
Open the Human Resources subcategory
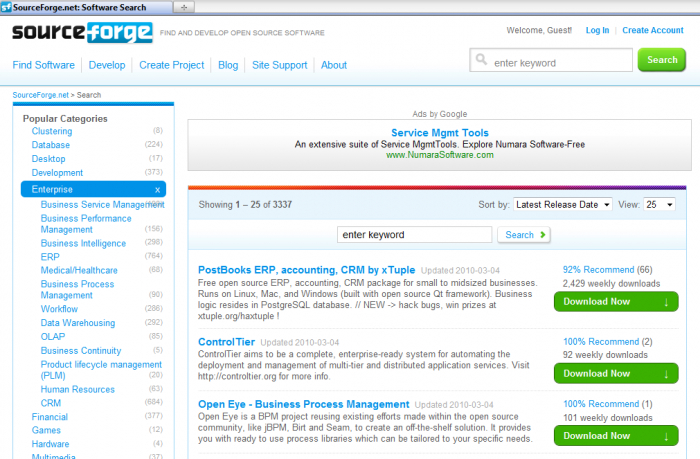coord(77,389)
